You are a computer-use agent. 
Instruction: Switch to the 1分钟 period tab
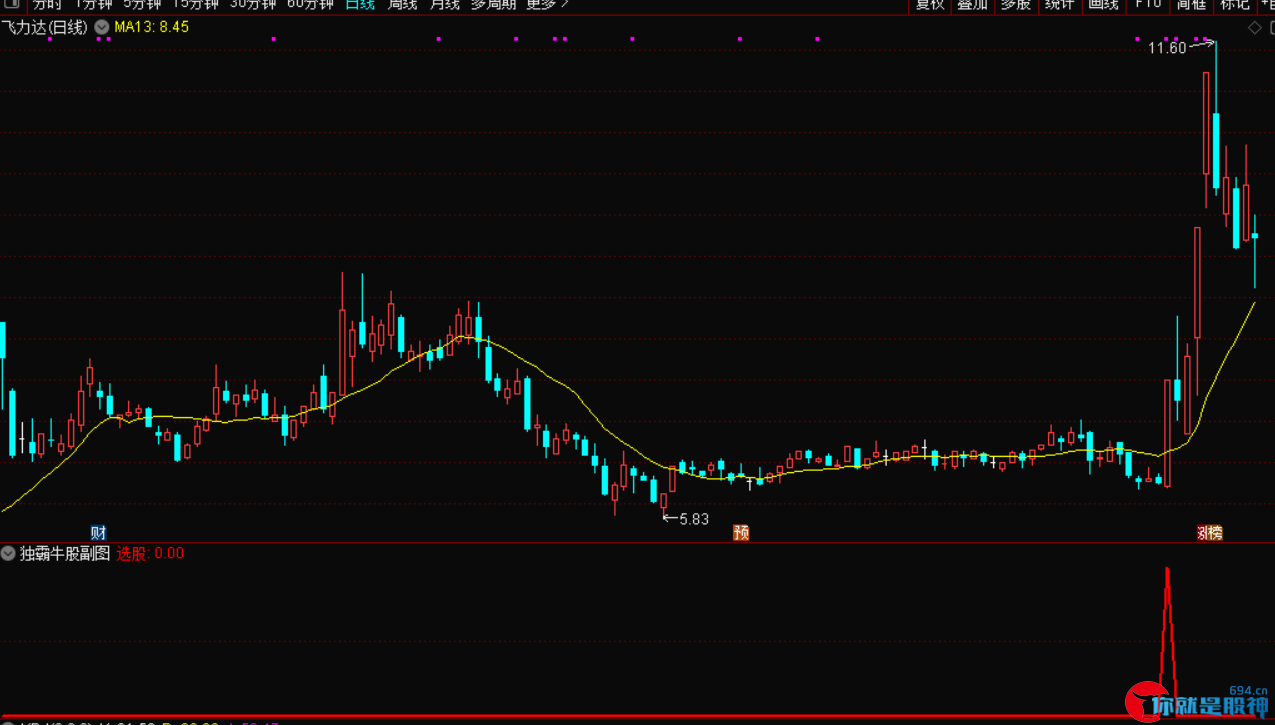pos(94,4)
